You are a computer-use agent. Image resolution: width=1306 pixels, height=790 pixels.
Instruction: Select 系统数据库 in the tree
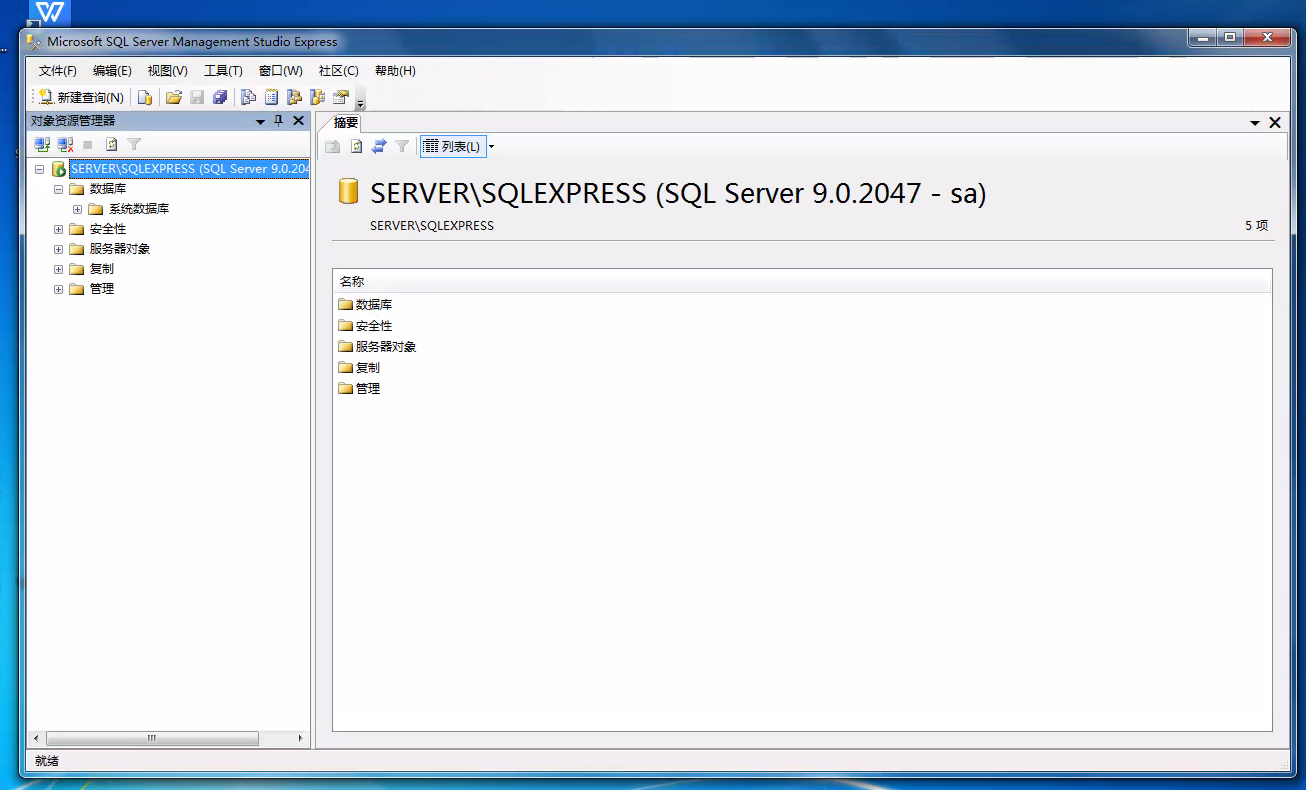(x=139, y=209)
